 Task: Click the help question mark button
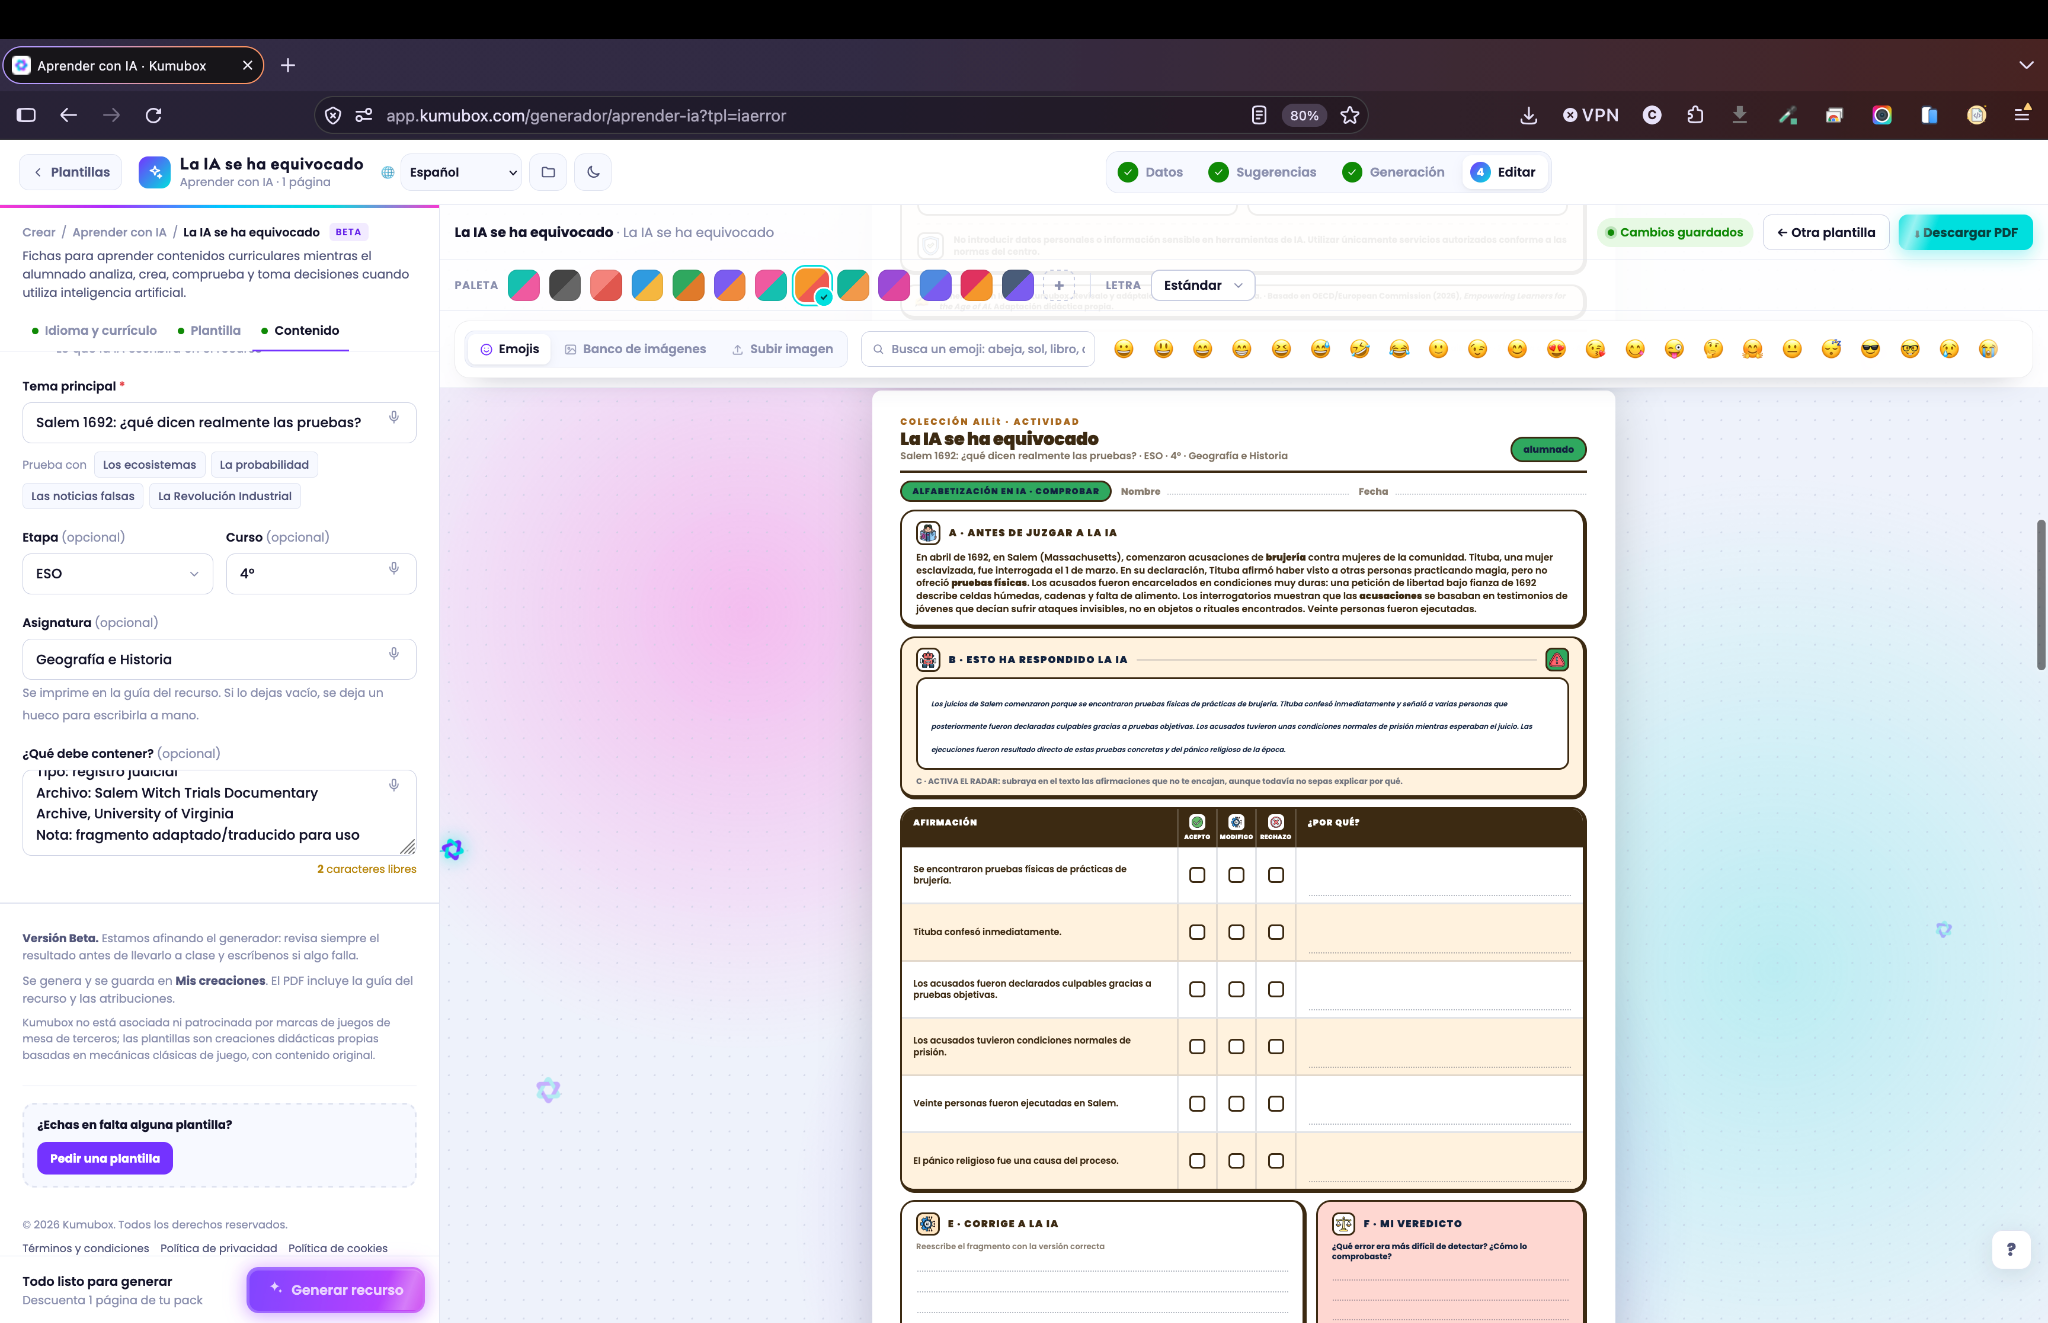pyautogui.click(x=2011, y=1249)
